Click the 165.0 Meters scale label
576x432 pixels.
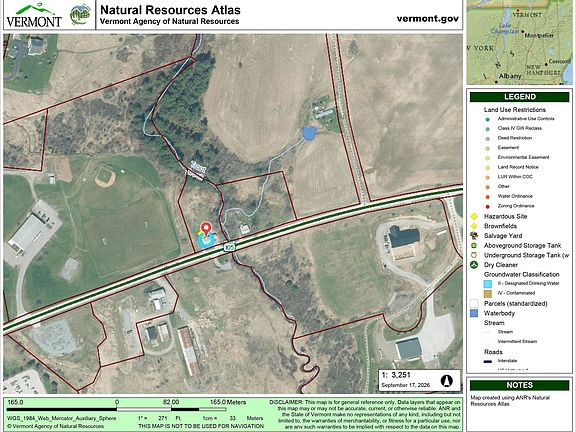coord(228,402)
